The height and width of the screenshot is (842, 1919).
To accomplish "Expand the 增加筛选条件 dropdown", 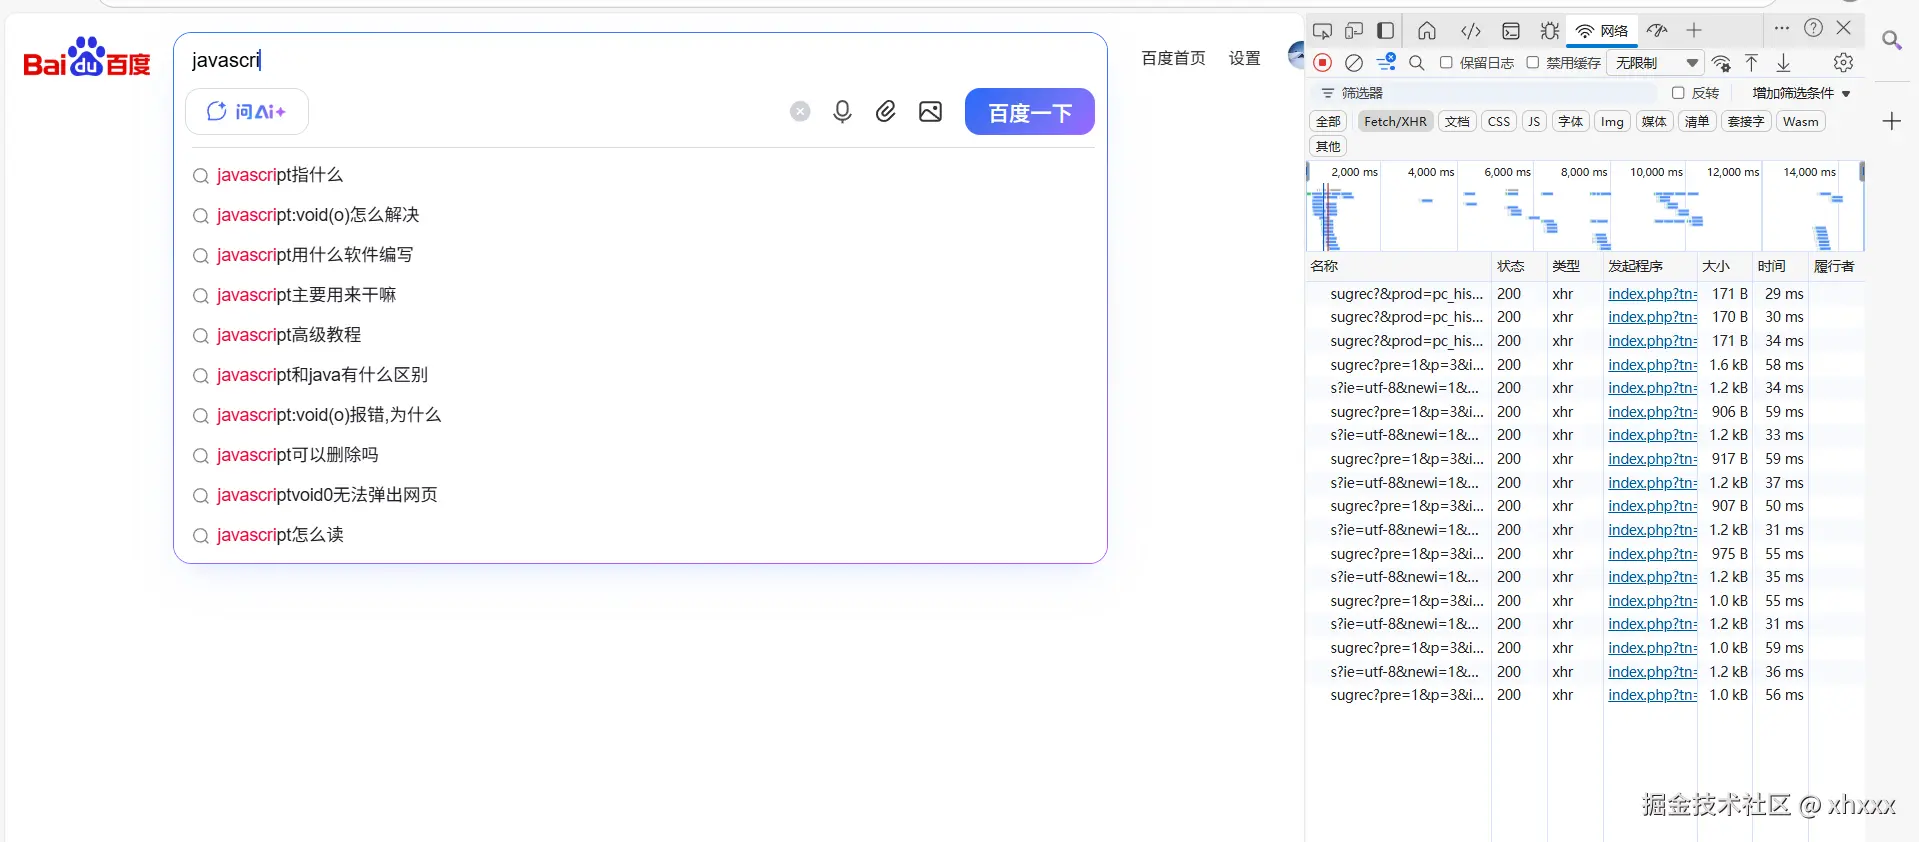I will click(1801, 93).
